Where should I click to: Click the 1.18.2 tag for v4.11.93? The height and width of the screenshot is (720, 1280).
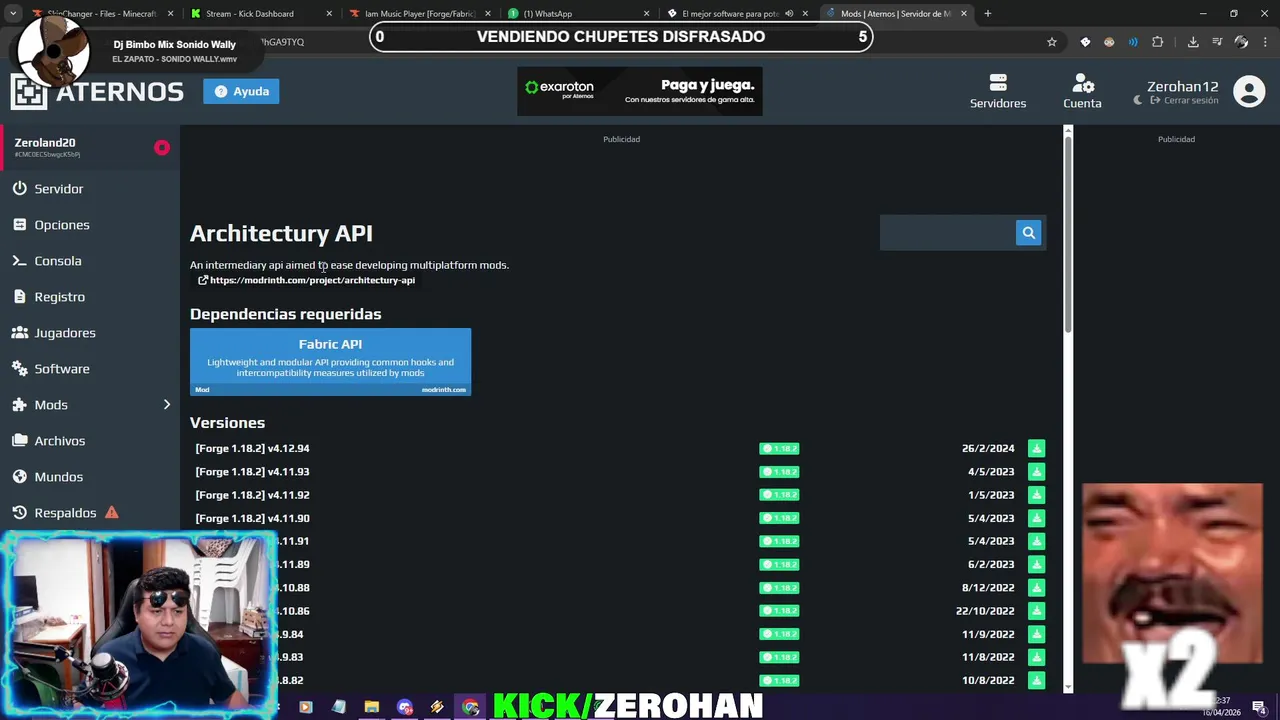point(779,472)
